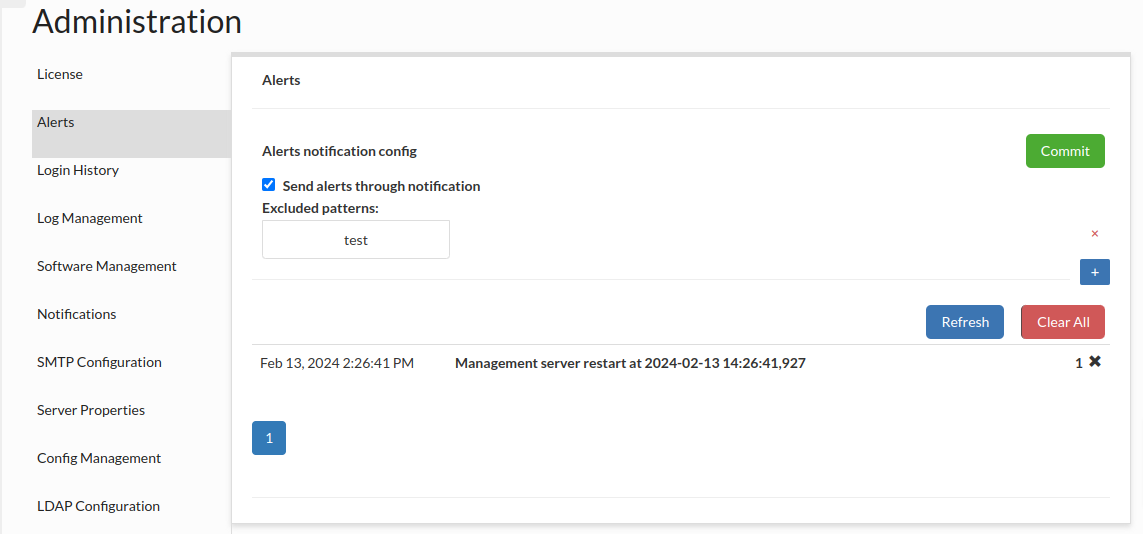This screenshot has height=534, width=1143.
Task: View Server Properties
Action: coord(91,411)
